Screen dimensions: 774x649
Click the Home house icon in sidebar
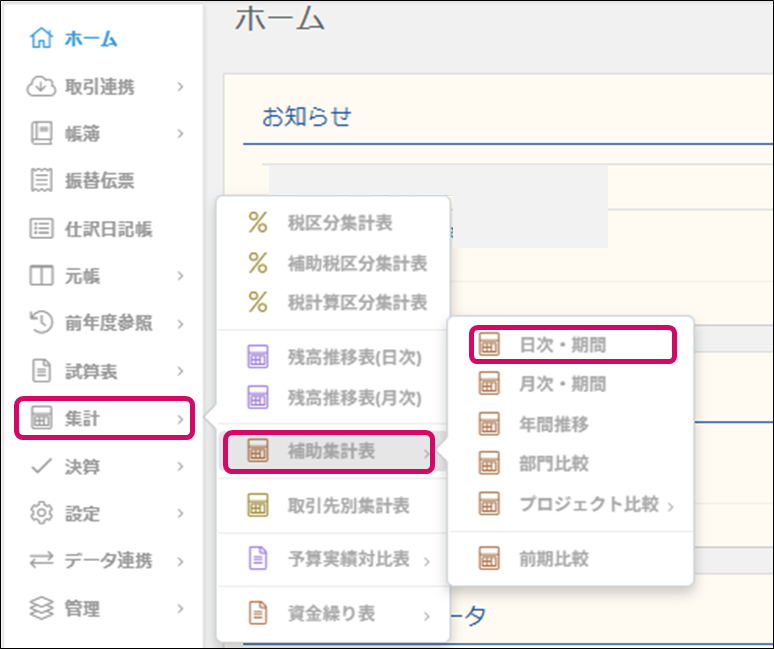[x=41, y=40]
